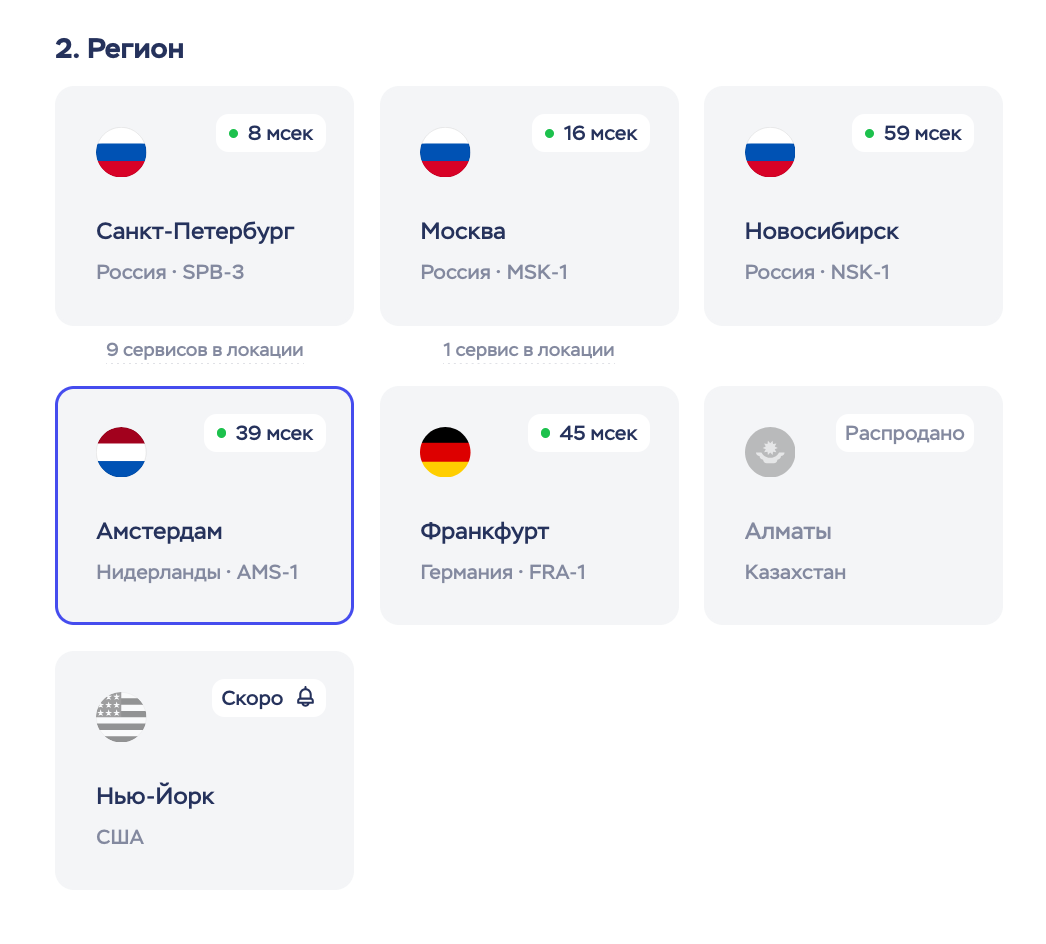
Task: Click the bell notification icon for New York
Action: pos(305,698)
